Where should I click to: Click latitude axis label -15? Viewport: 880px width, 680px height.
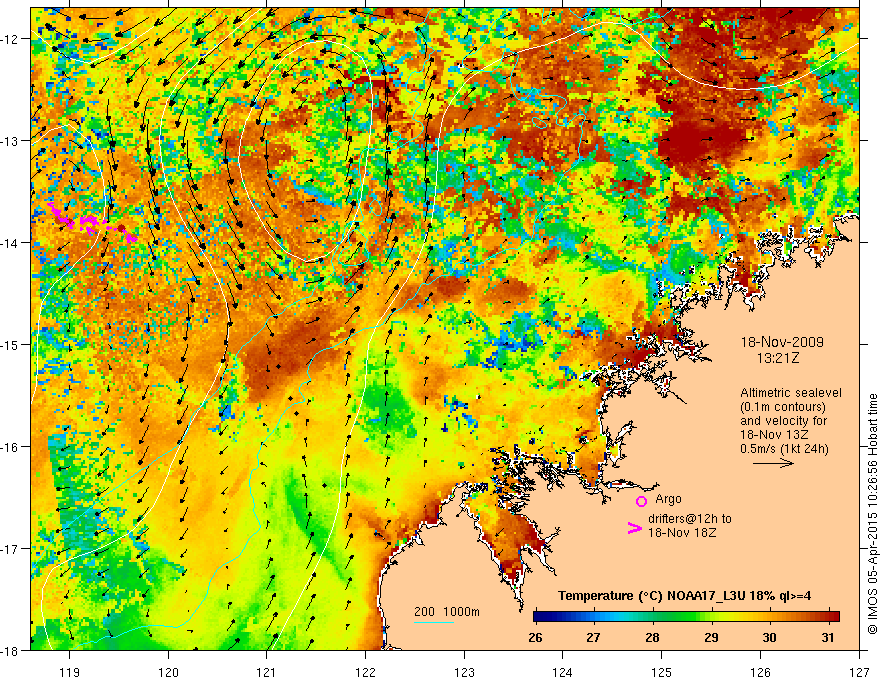(x=11, y=344)
